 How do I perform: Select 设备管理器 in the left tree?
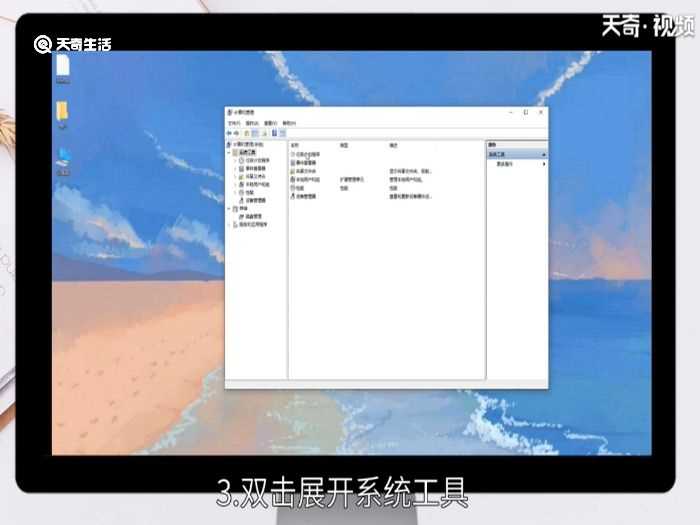[x=256, y=200]
